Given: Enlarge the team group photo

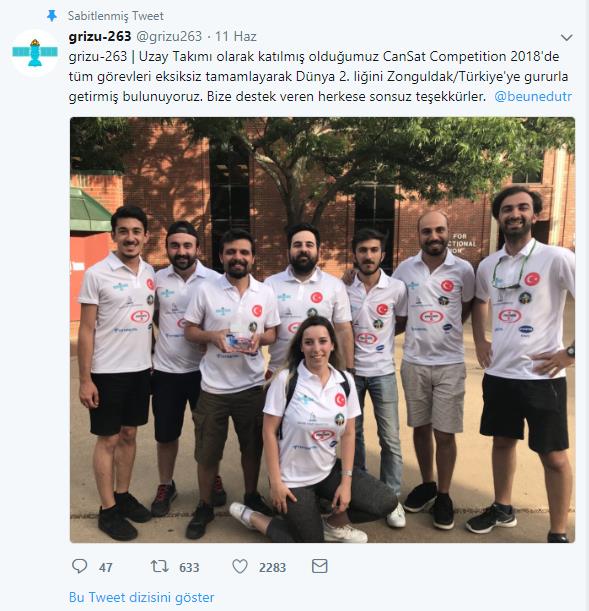Looking at the screenshot, I should 322,330.
